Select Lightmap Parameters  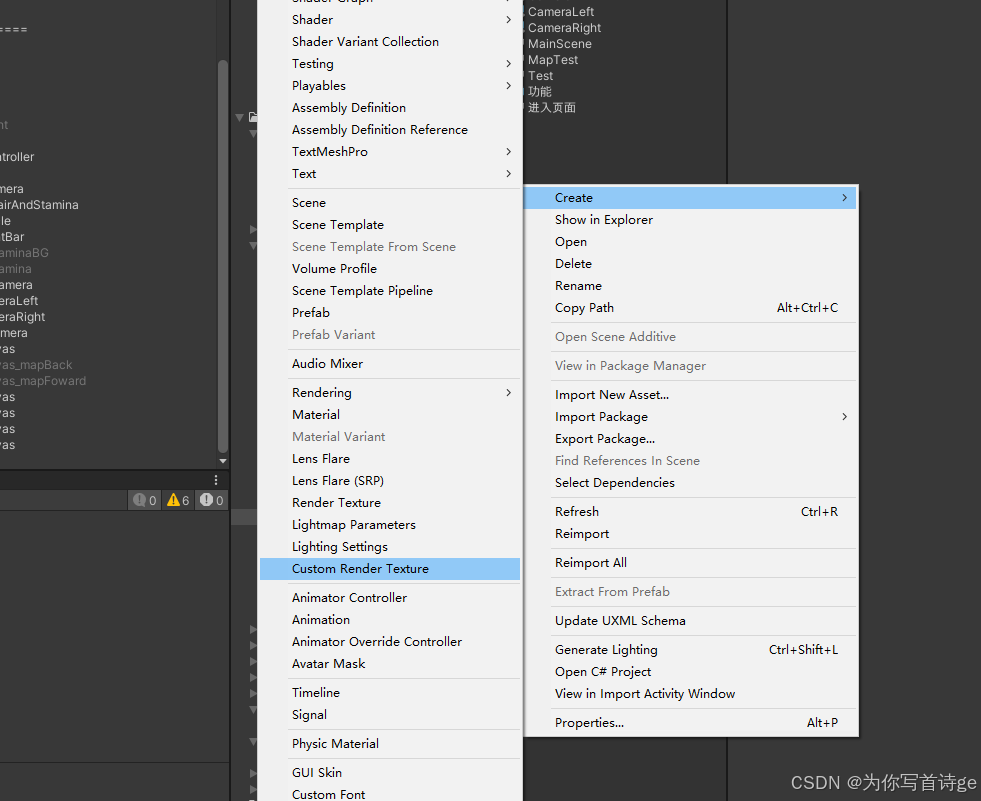tap(390, 525)
